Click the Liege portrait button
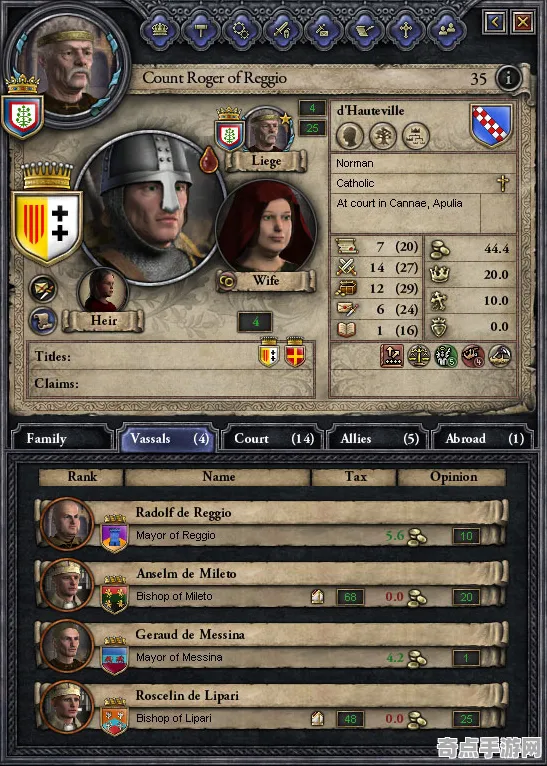Image resolution: width=547 pixels, height=766 pixels. (268, 129)
